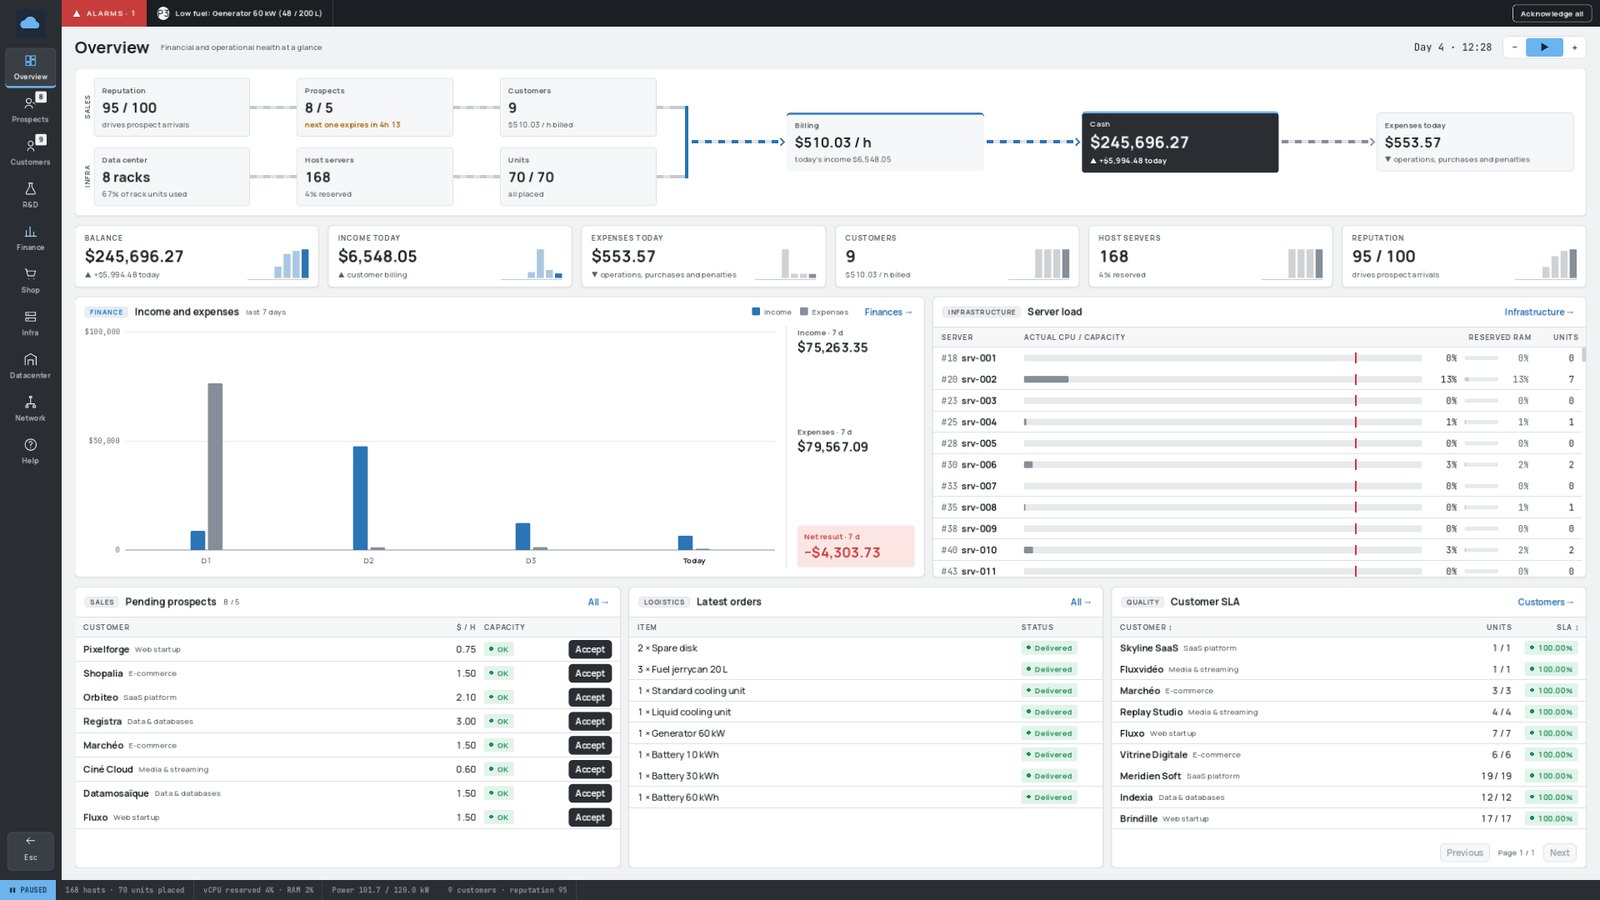The height and width of the screenshot is (900, 1600).
Task: Open the Overview sidebar icon
Action: 30,67
